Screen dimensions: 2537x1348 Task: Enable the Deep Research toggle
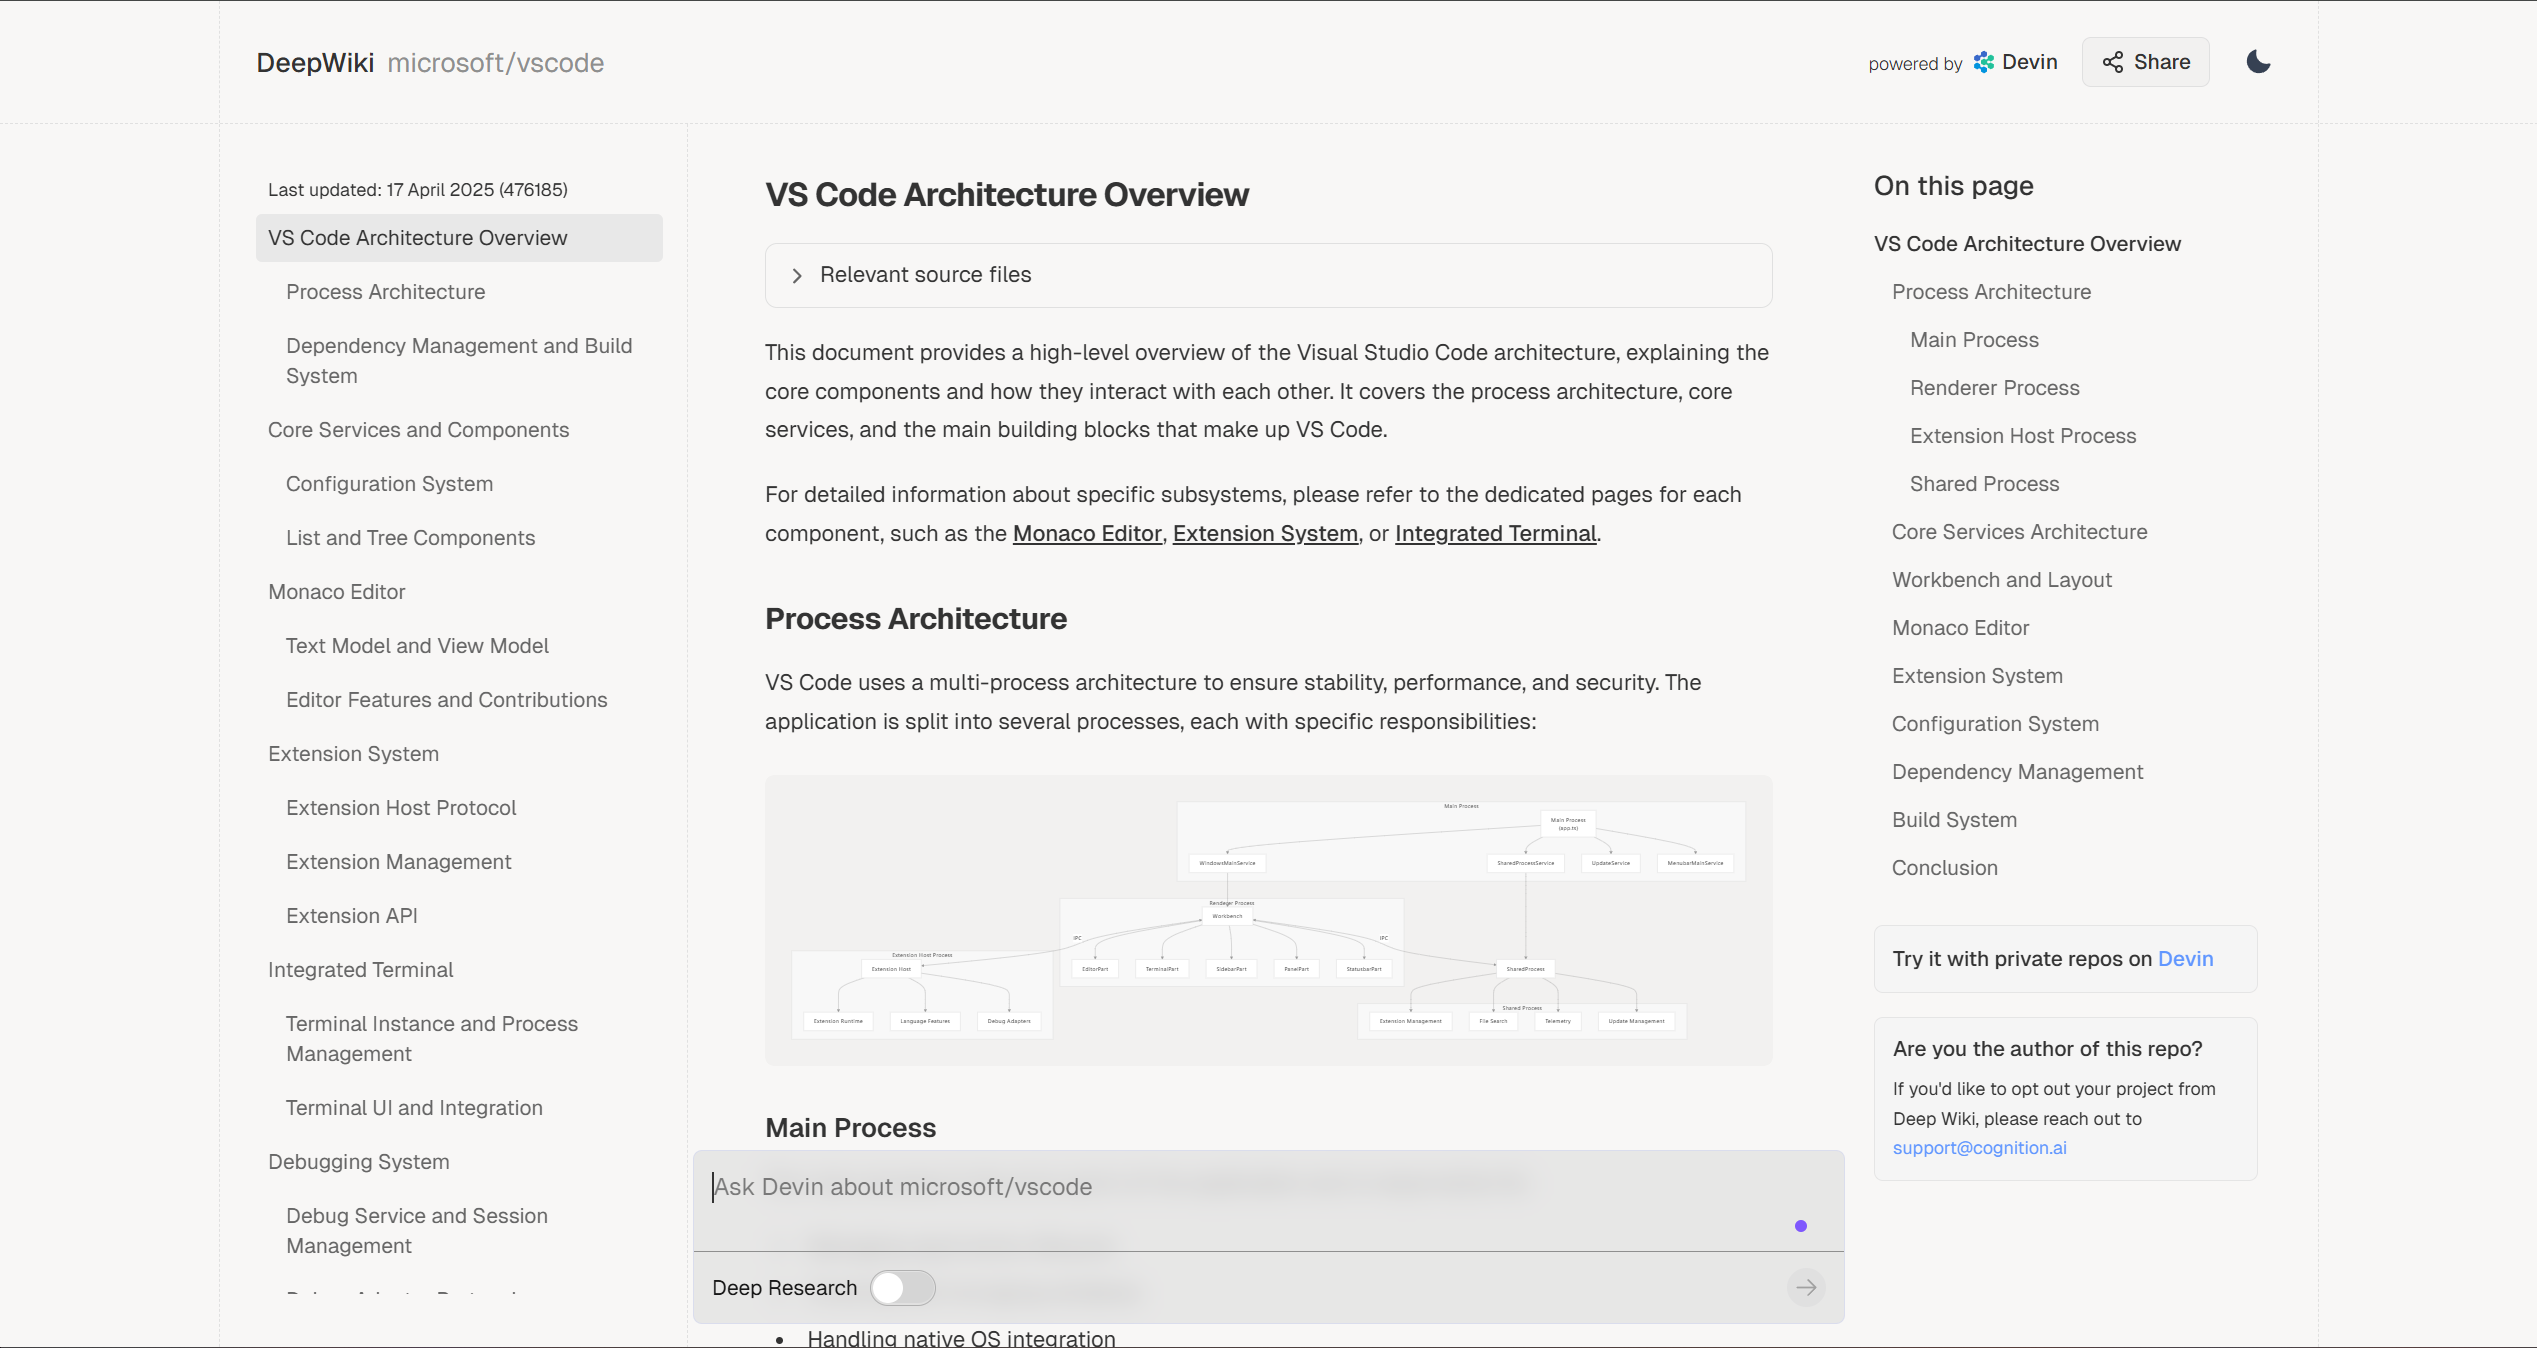[902, 1288]
